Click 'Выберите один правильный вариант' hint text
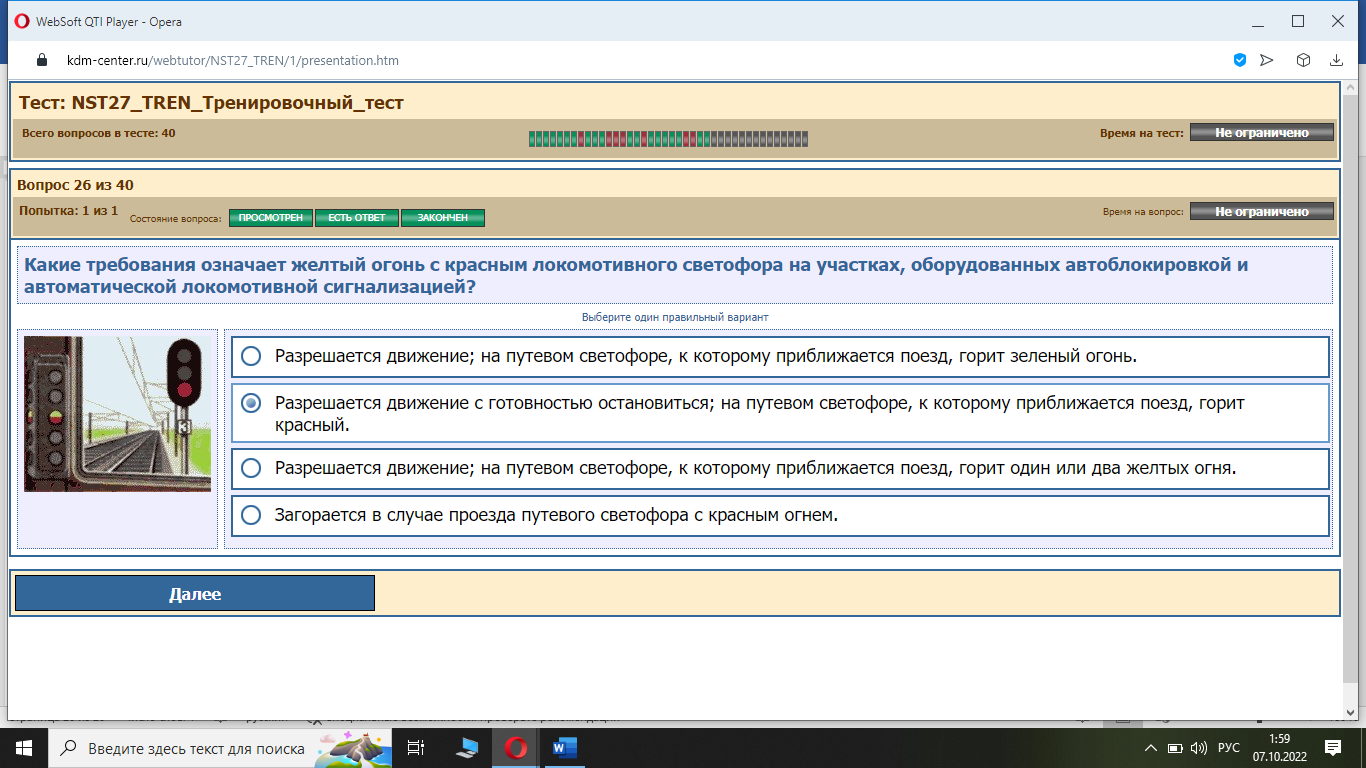 675,317
